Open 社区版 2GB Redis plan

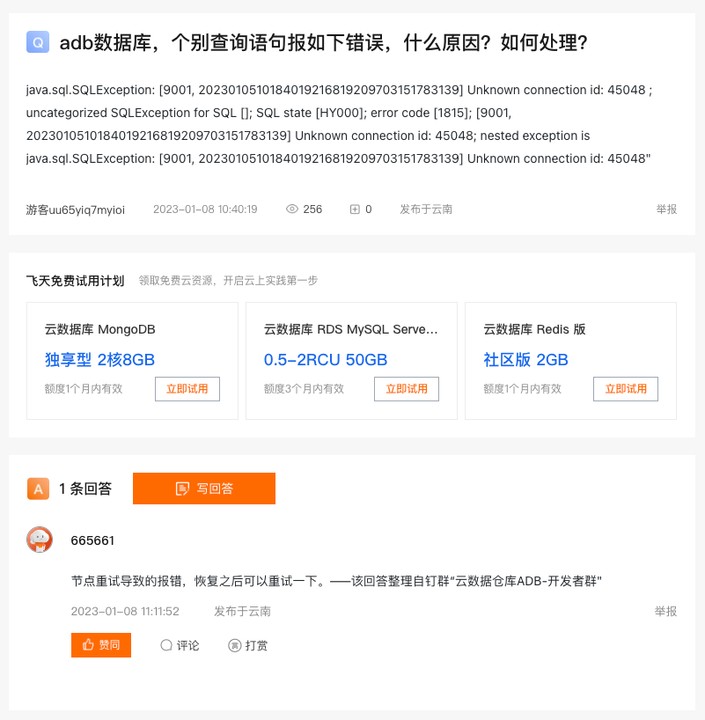pyautogui.click(x=526, y=360)
